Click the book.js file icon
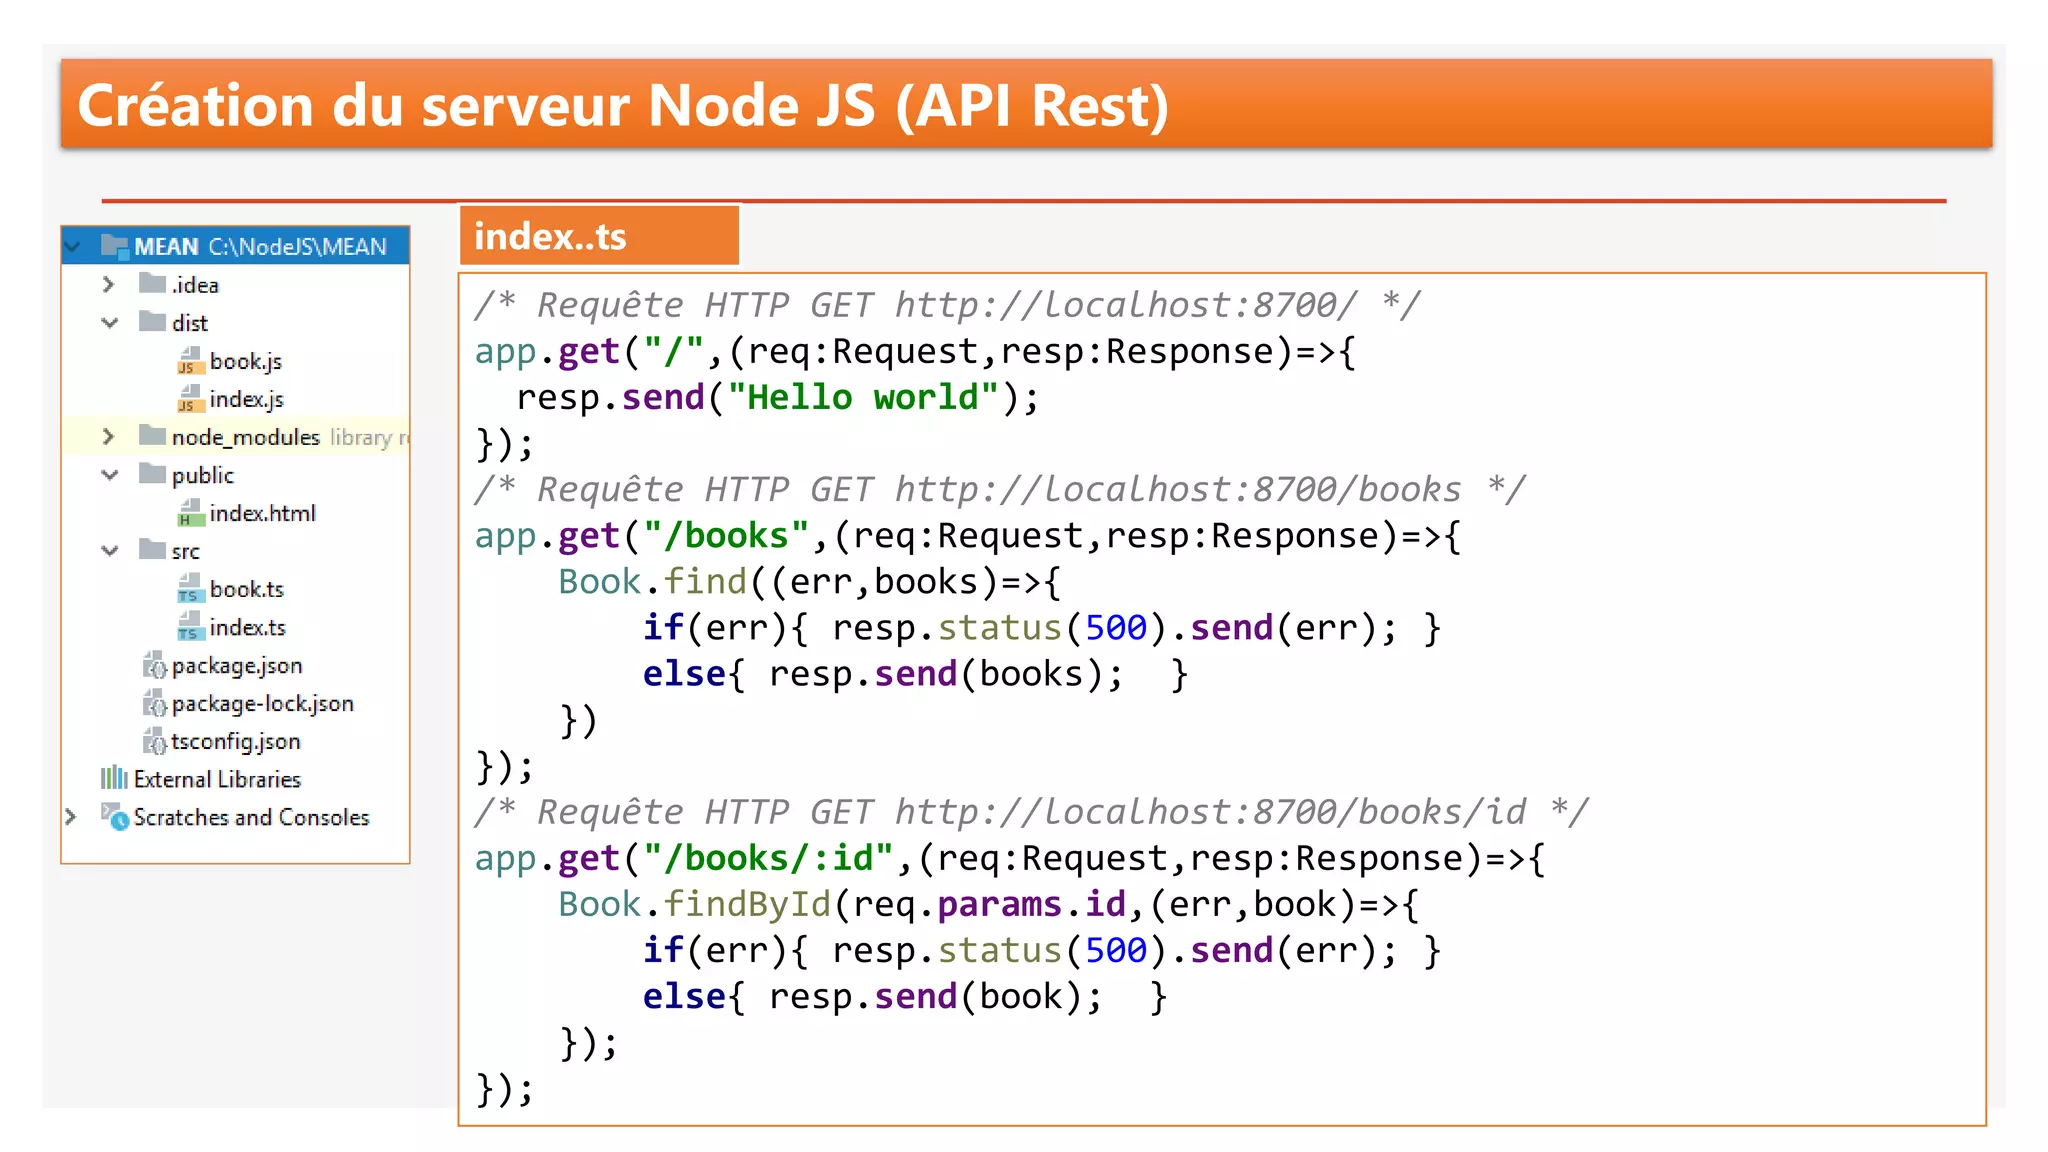Viewport: 2048px width, 1152px height. 190,360
